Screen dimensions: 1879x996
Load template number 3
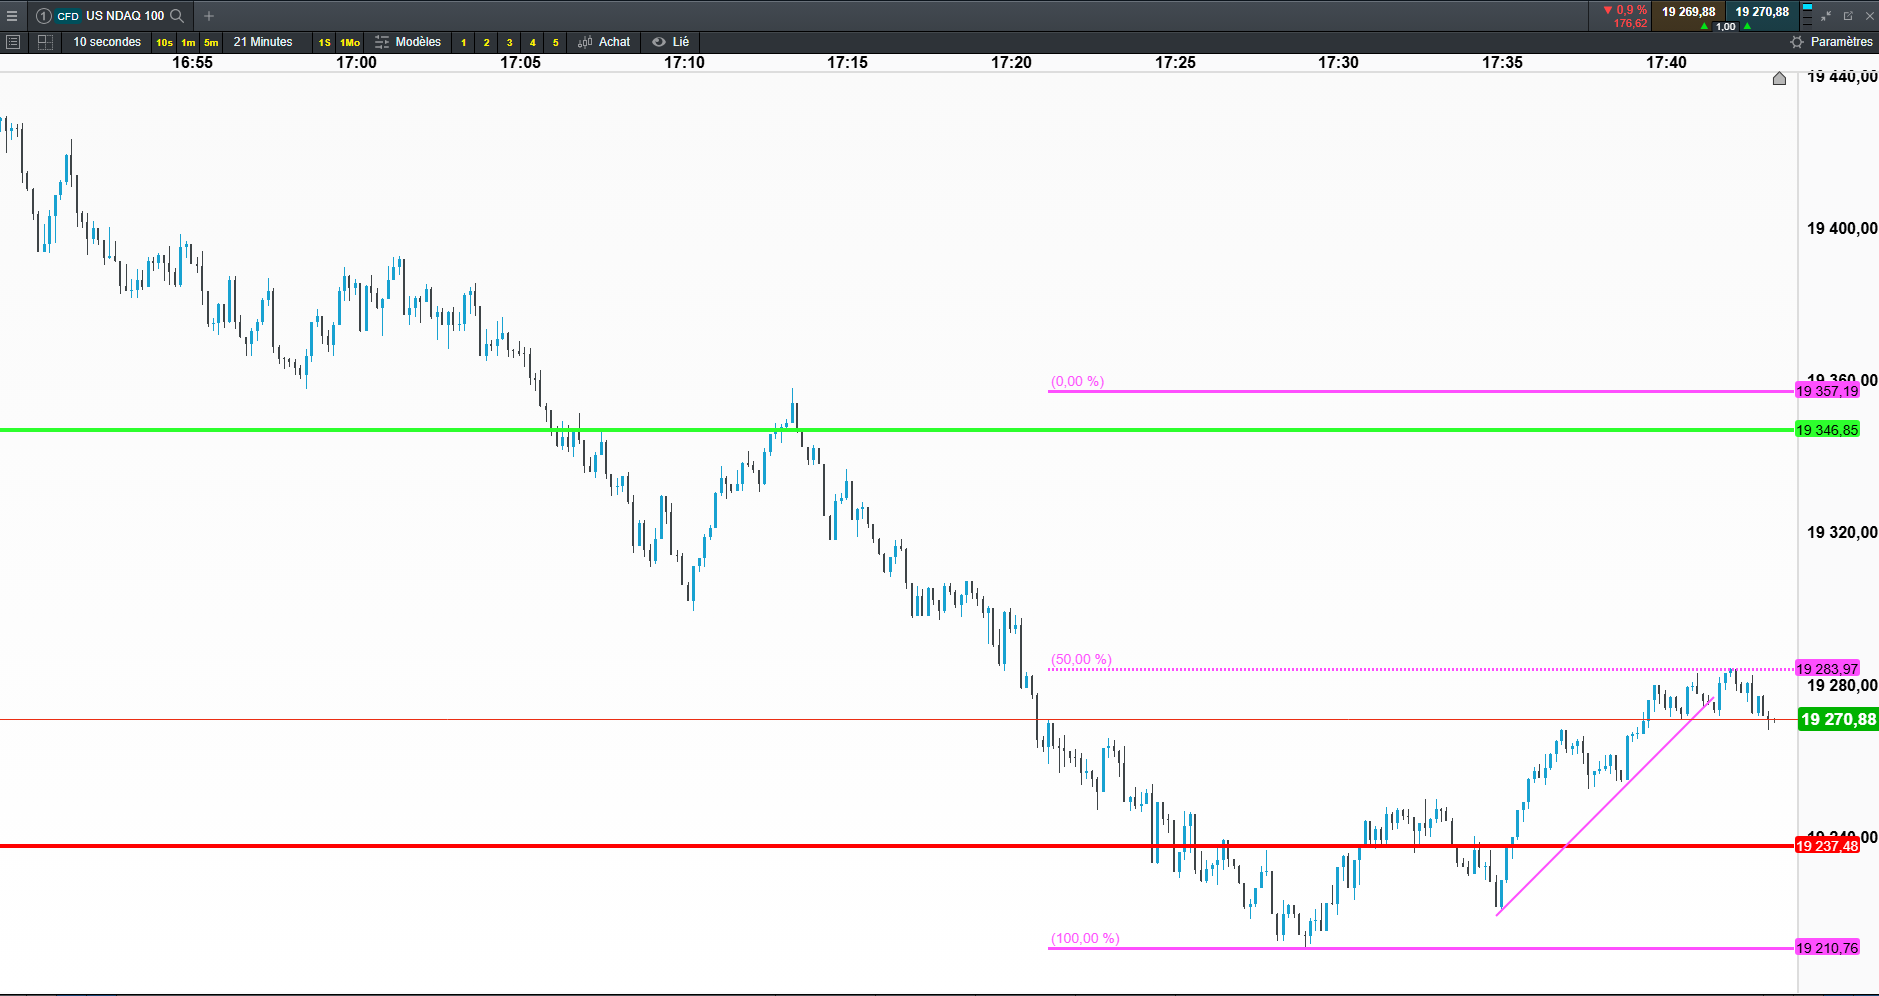tap(510, 42)
